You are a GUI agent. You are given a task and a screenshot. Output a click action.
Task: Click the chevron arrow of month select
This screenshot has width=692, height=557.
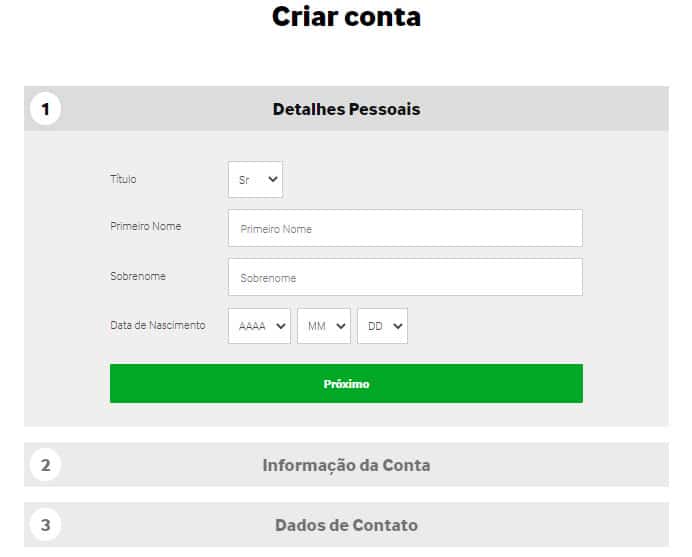point(341,326)
